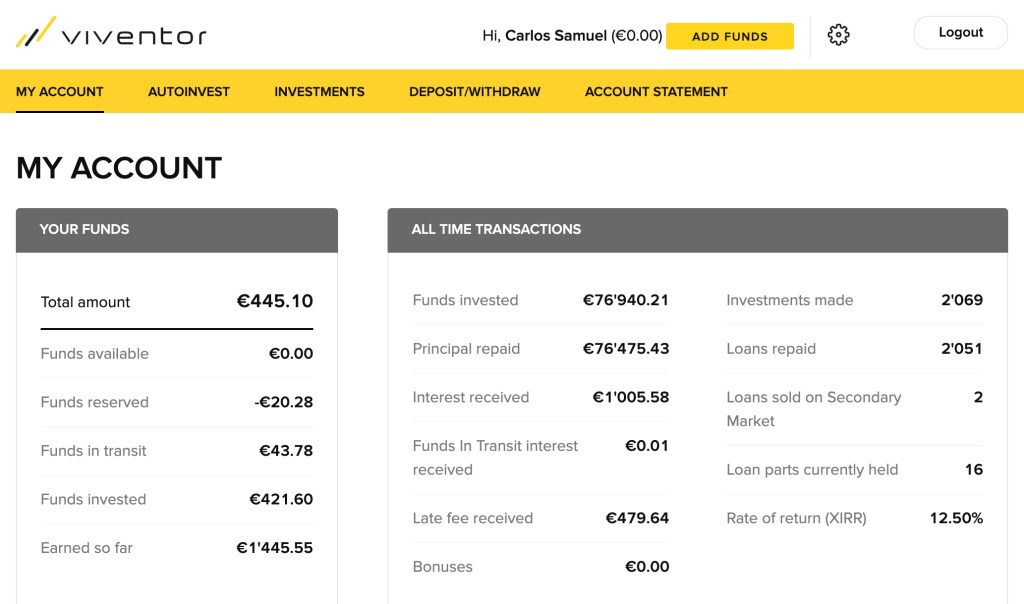Go to the DEPOSIT/WITHDRAW tab
The height and width of the screenshot is (604, 1024).
pos(474,92)
